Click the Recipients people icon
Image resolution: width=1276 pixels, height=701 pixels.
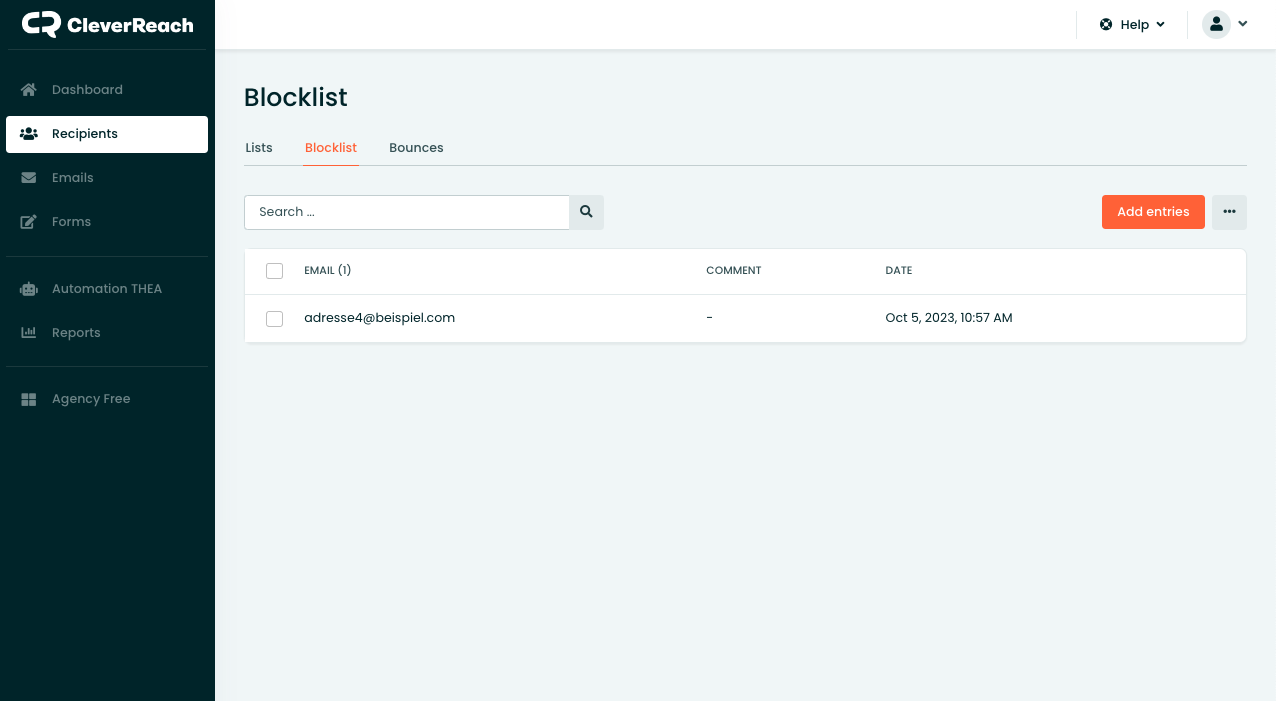click(x=29, y=134)
